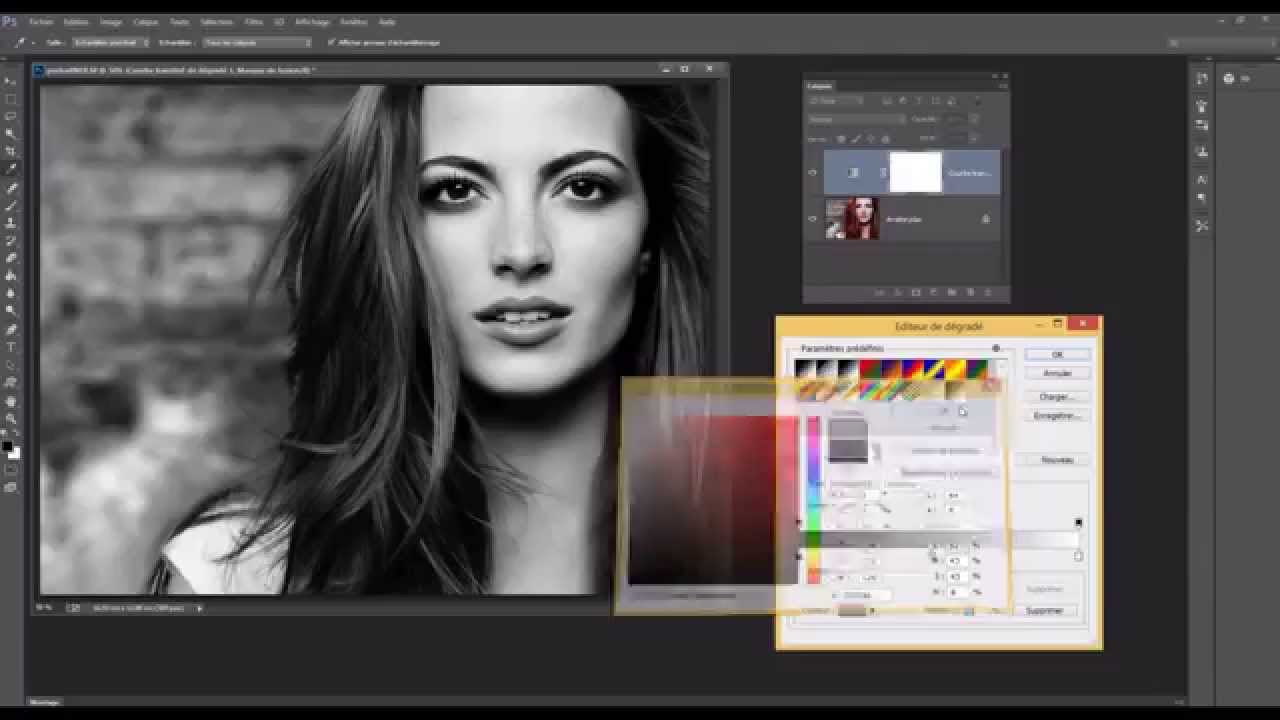Open the Edition menu
The image size is (1280, 720).
click(x=76, y=22)
